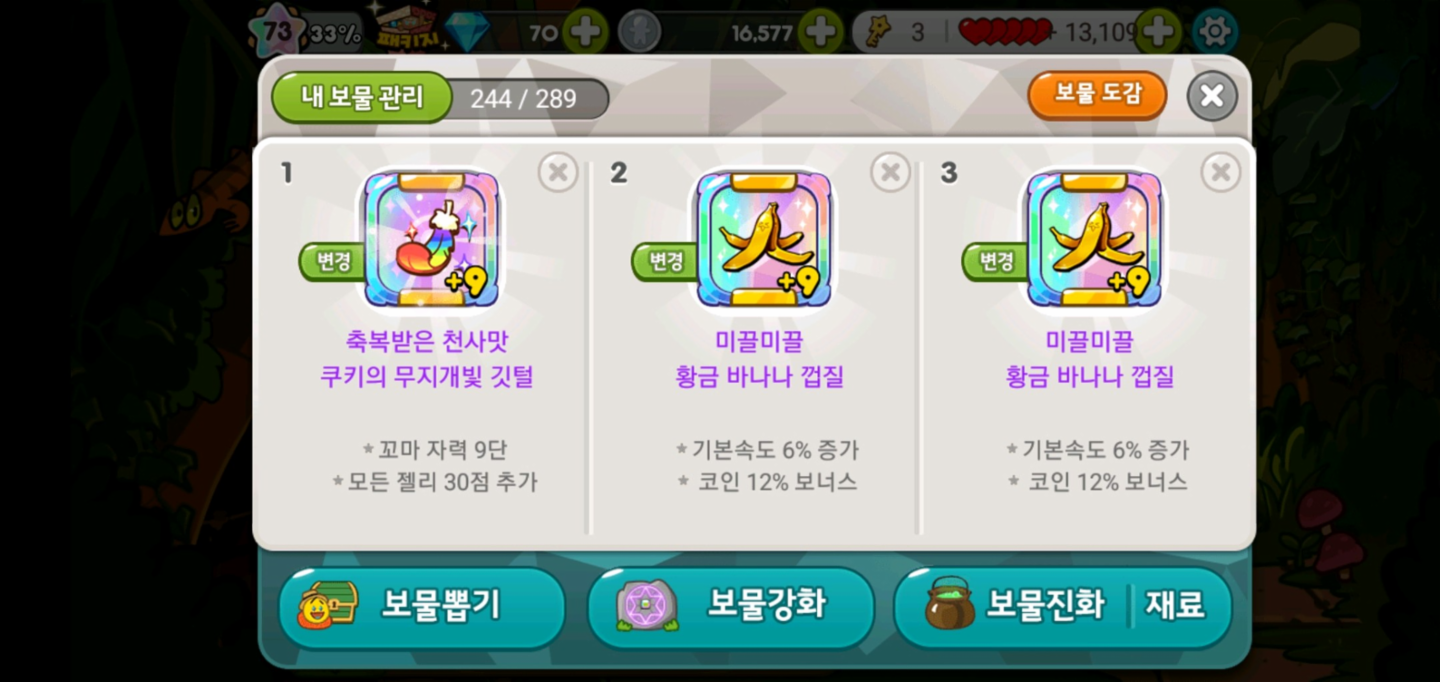
Task: Click the star level 73 badge
Action: [x=276, y=31]
